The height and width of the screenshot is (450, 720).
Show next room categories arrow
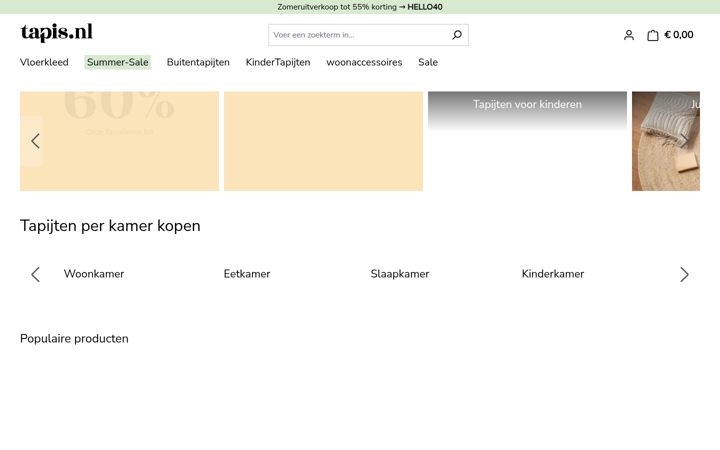point(684,274)
